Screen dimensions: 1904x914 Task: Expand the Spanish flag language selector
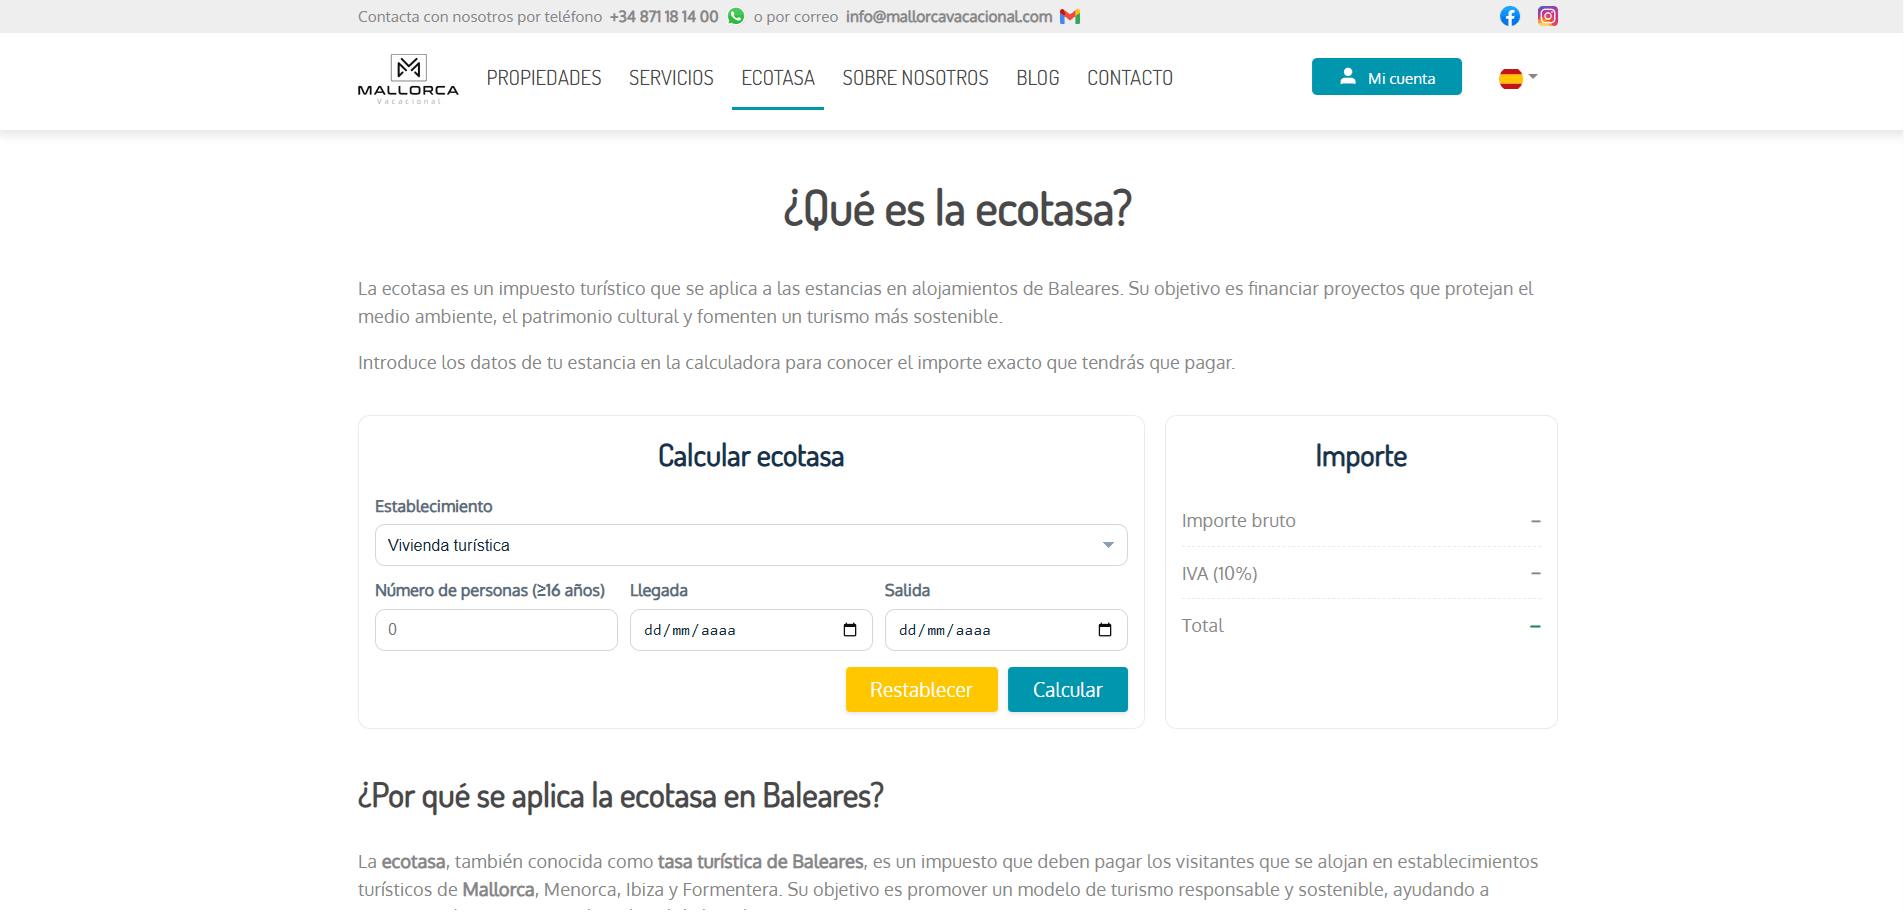(1518, 78)
